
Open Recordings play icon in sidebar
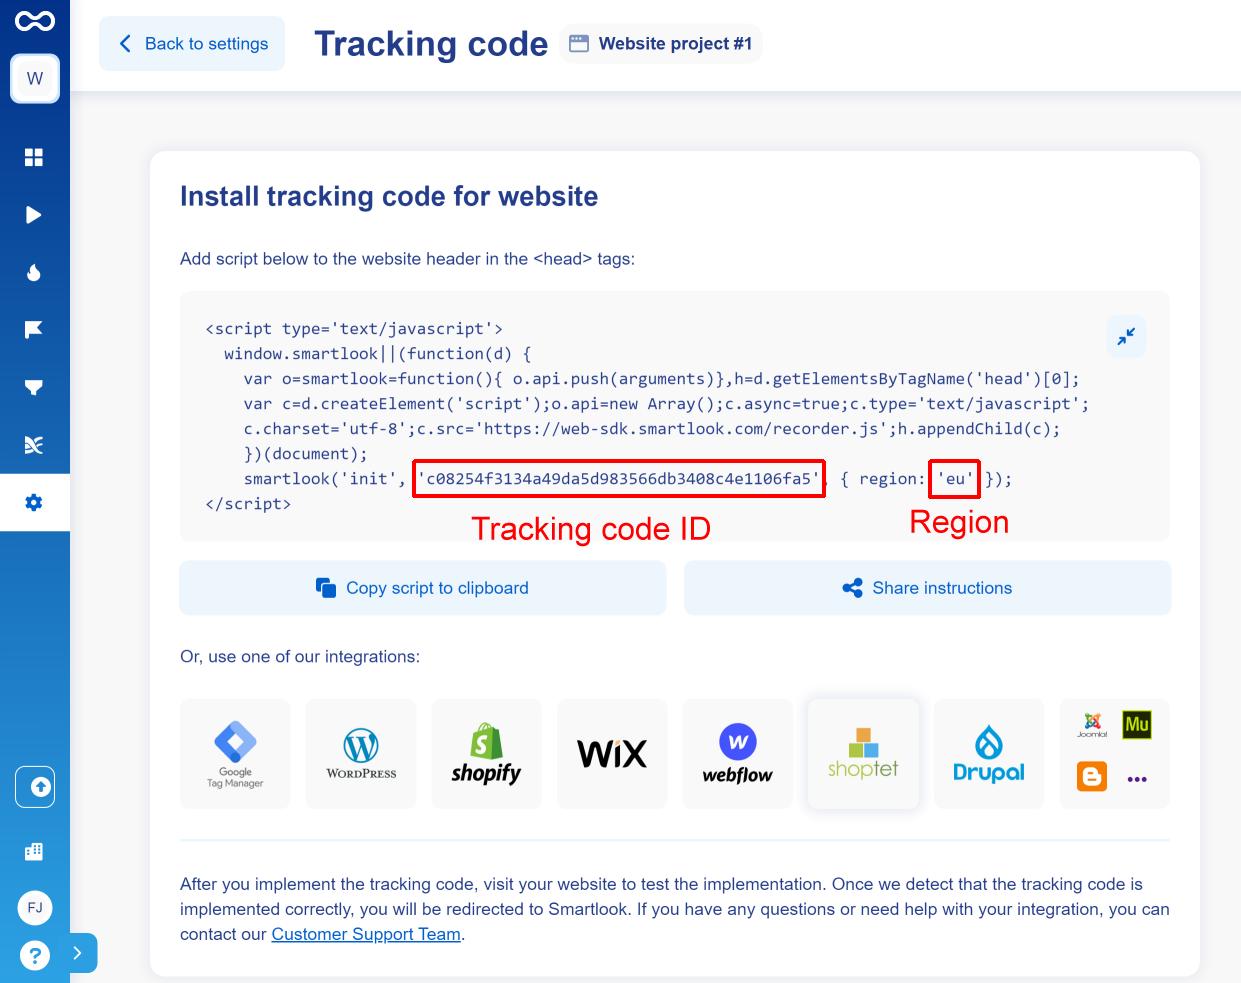[34, 215]
